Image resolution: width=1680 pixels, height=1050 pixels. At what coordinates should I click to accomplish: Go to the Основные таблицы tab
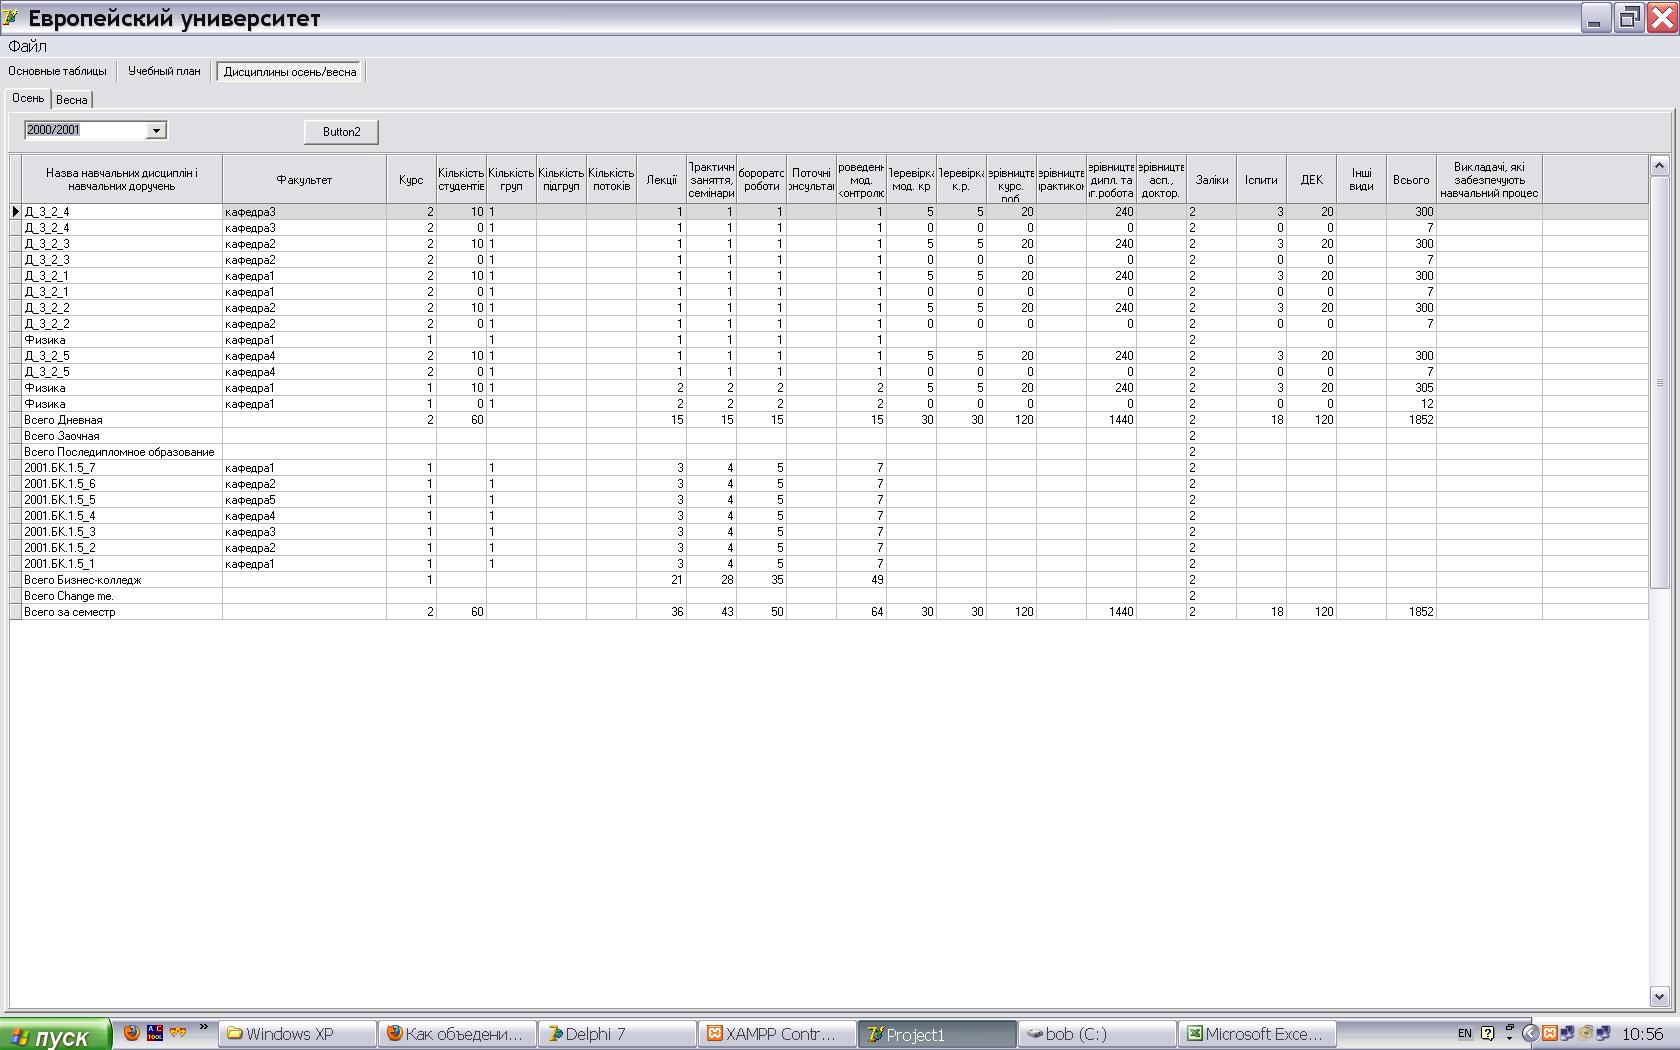coord(58,71)
